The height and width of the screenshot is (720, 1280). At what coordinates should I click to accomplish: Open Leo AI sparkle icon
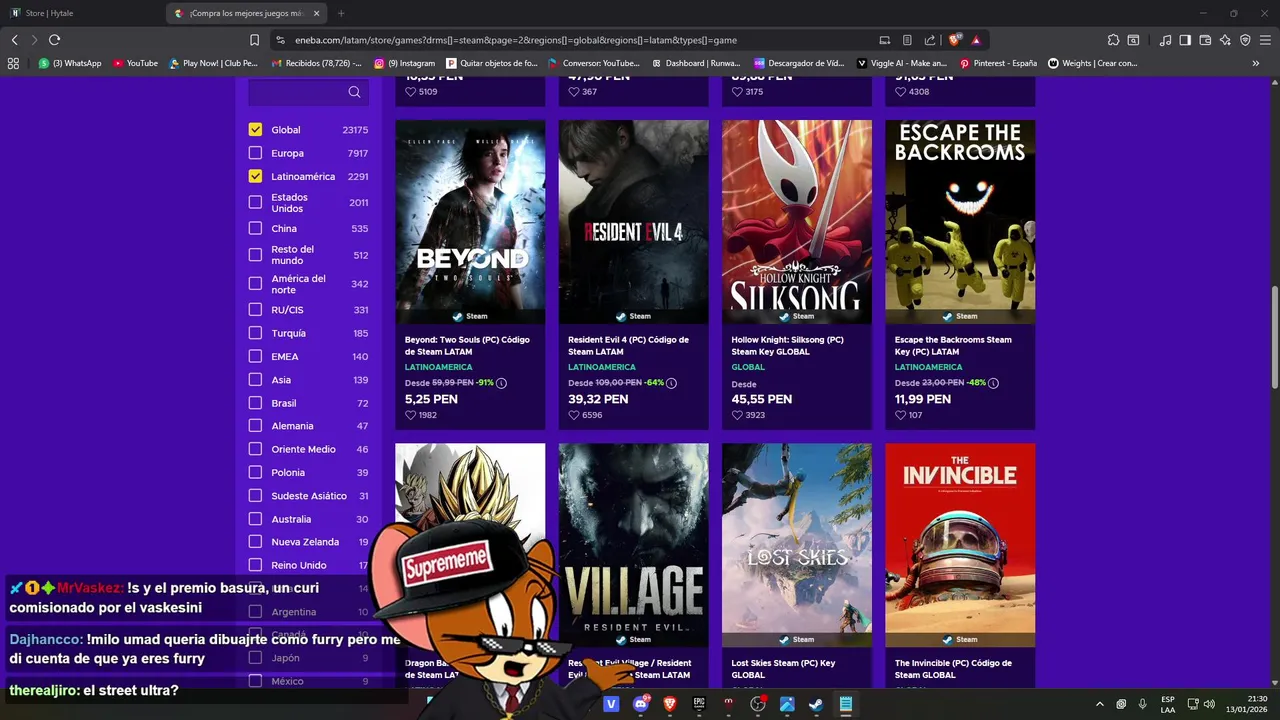pos(1225,40)
